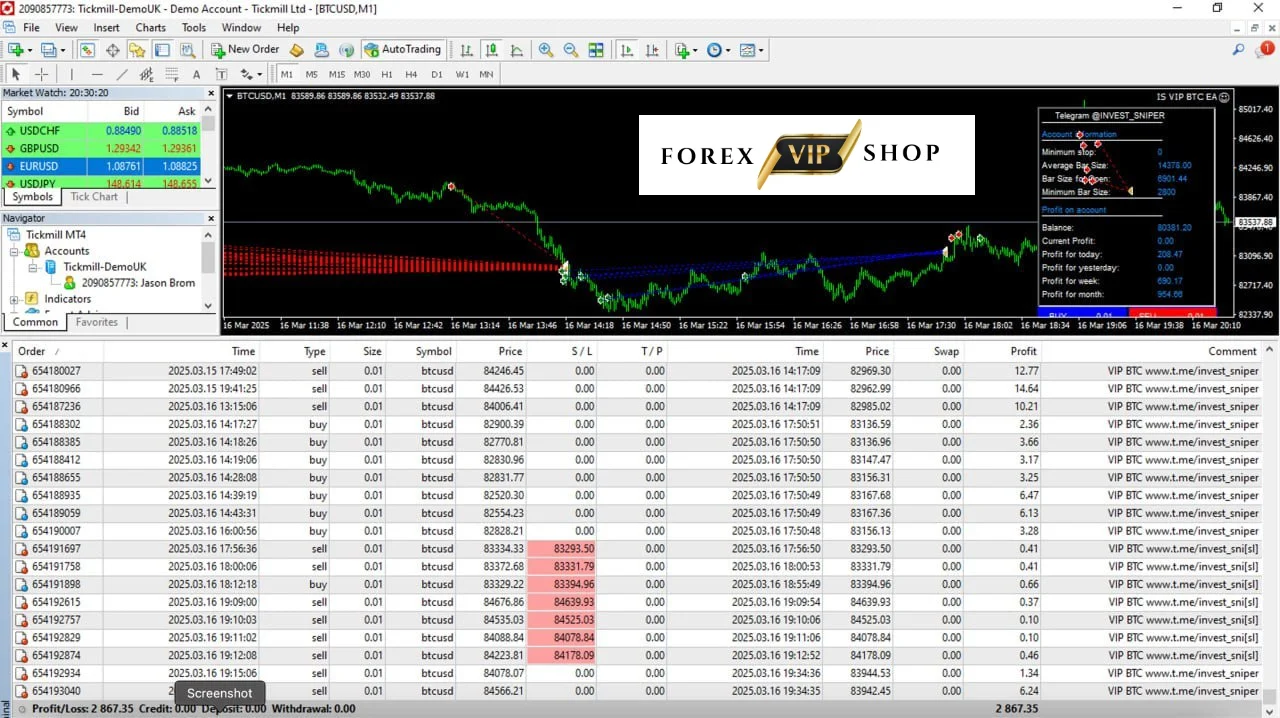Screen dimensions: 1280x718
Task: Switch chart to line chart icon
Action: [517, 50]
